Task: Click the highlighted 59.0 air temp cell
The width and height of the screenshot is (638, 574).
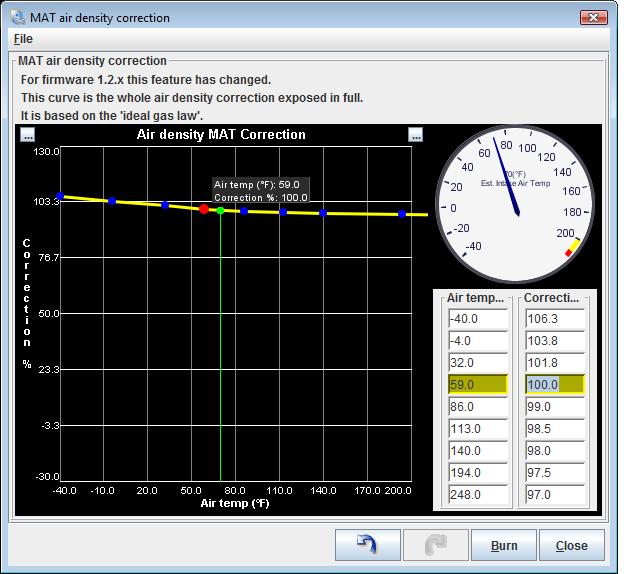Action: pyautogui.click(x=475, y=385)
